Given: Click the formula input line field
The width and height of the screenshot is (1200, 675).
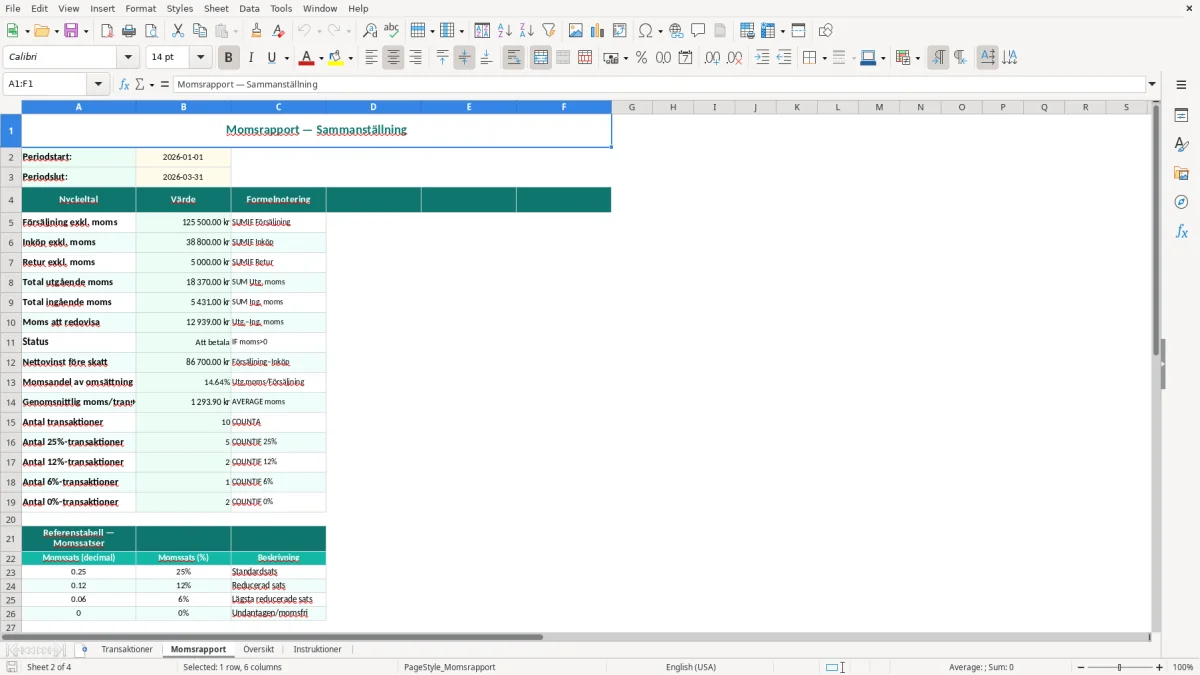Looking at the screenshot, I should [659, 84].
